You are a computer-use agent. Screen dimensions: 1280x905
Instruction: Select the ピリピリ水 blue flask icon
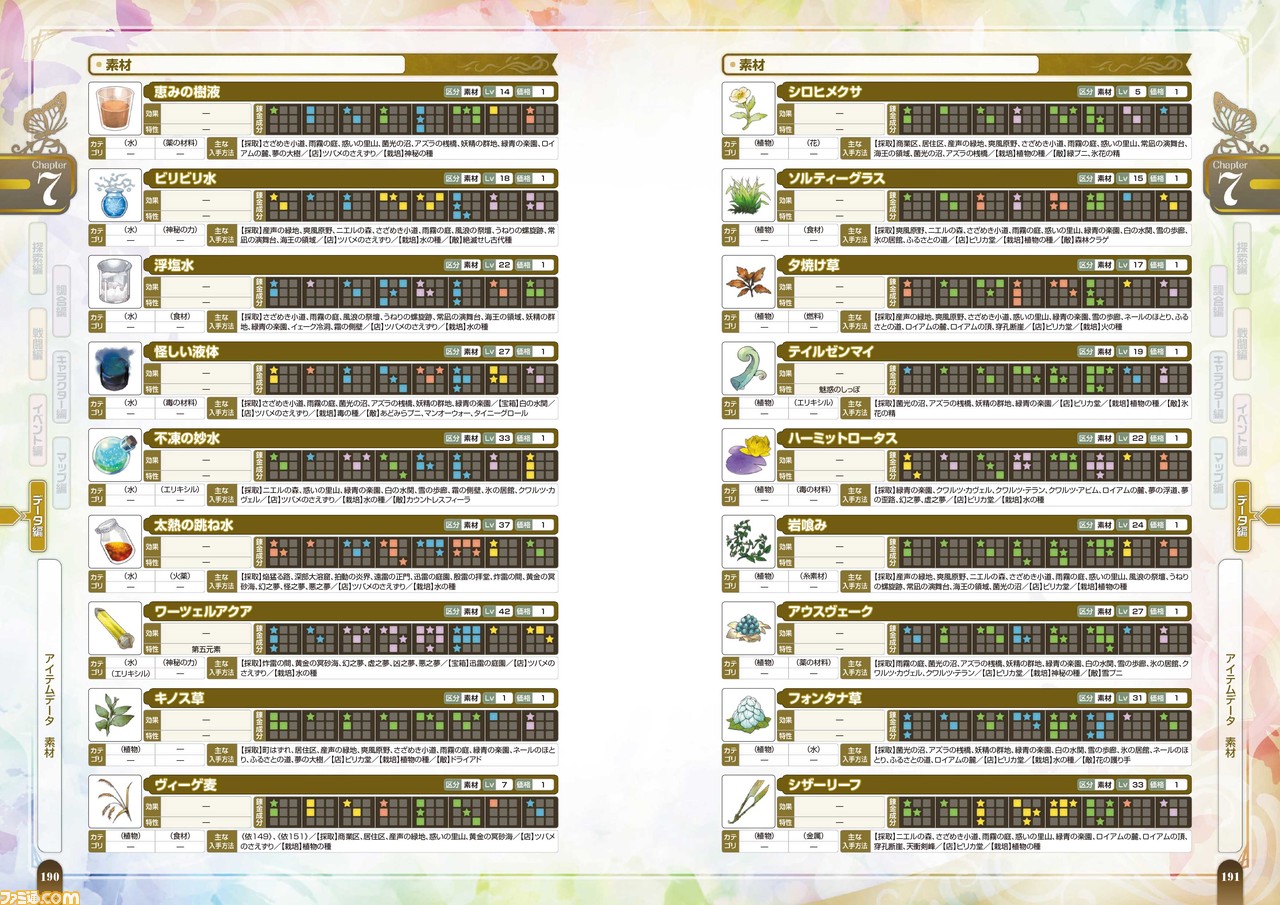tap(115, 195)
